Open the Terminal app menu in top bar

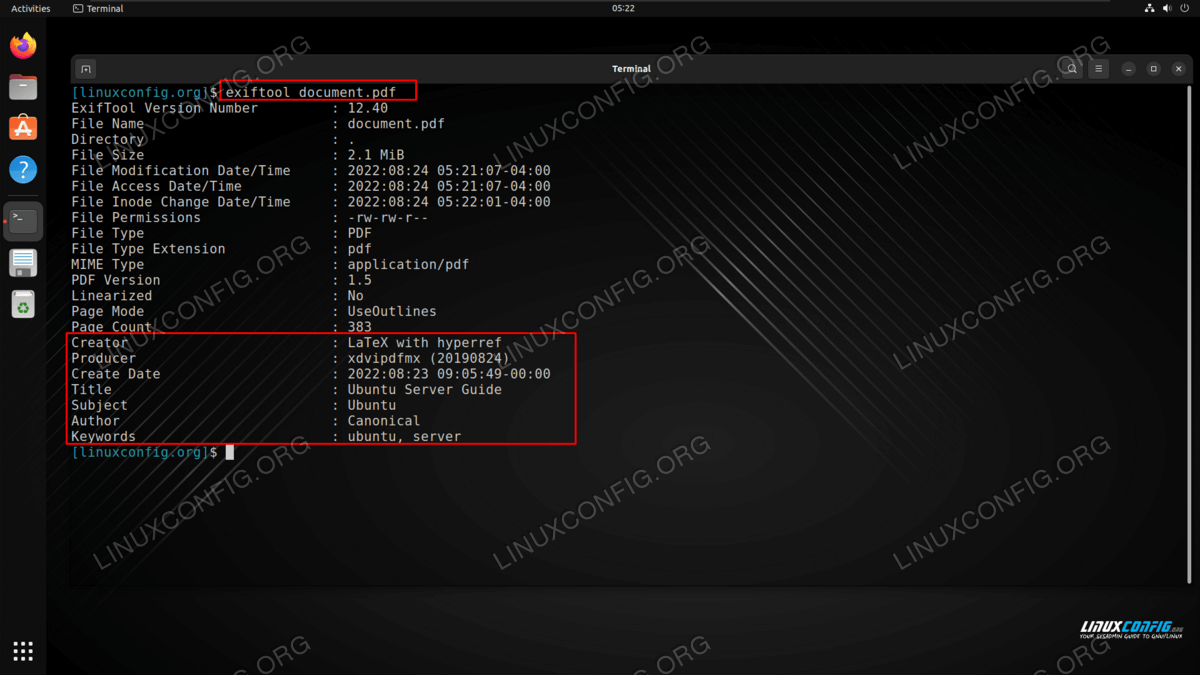98,8
